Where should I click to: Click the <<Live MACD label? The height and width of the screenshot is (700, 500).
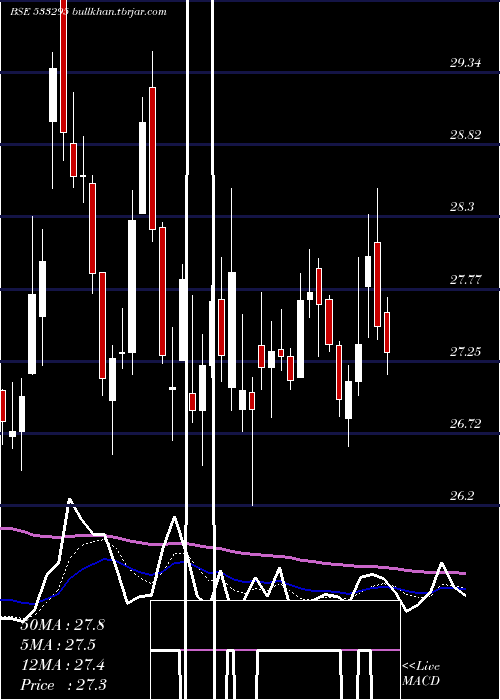[421, 674]
